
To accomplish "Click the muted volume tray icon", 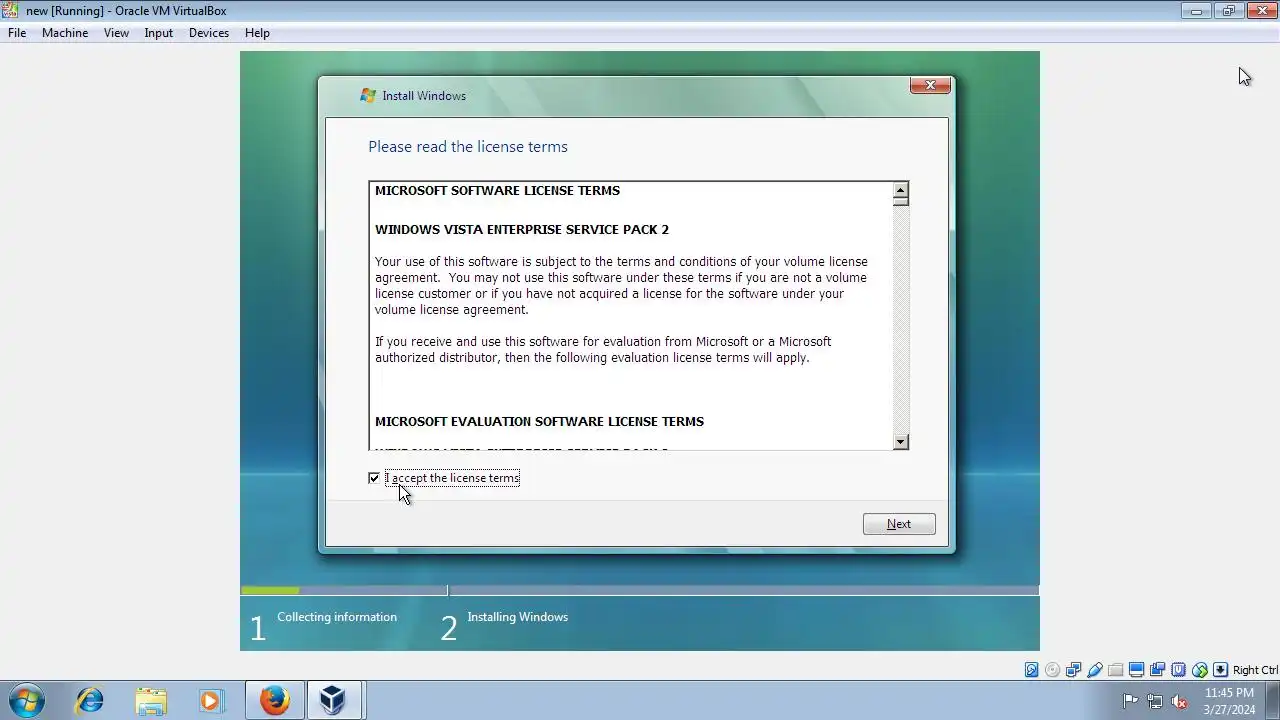I will [1179, 701].
